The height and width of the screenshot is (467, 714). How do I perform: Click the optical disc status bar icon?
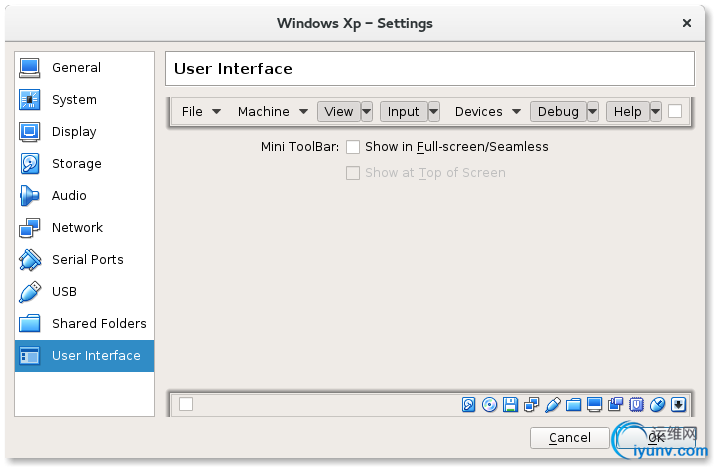(x=489, y=405)
